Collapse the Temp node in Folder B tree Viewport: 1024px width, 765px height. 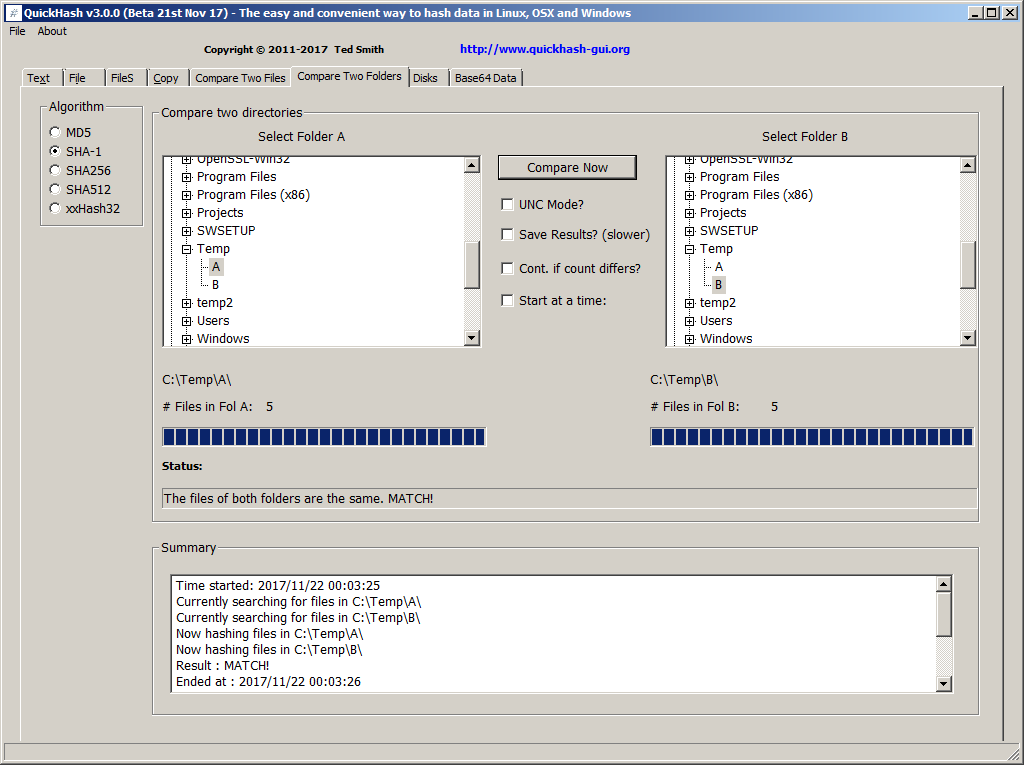tap(690, 249)
